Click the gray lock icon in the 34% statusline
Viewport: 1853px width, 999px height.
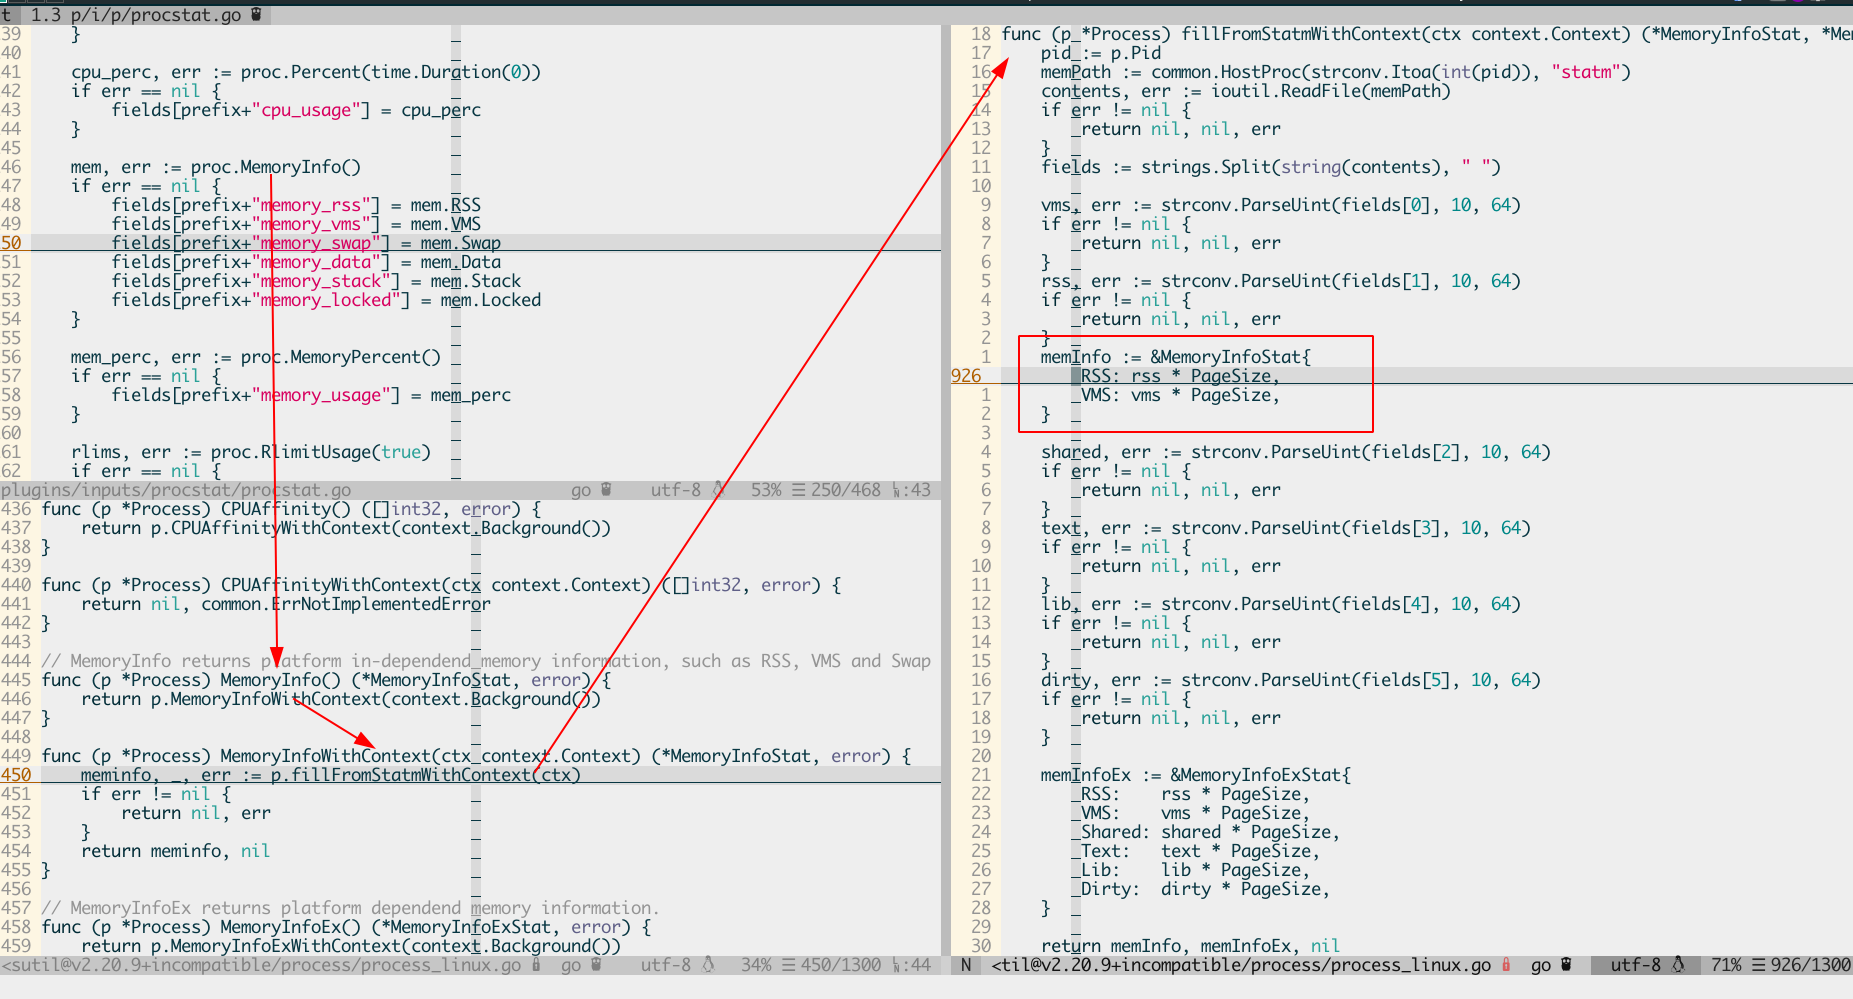[537, 965]
